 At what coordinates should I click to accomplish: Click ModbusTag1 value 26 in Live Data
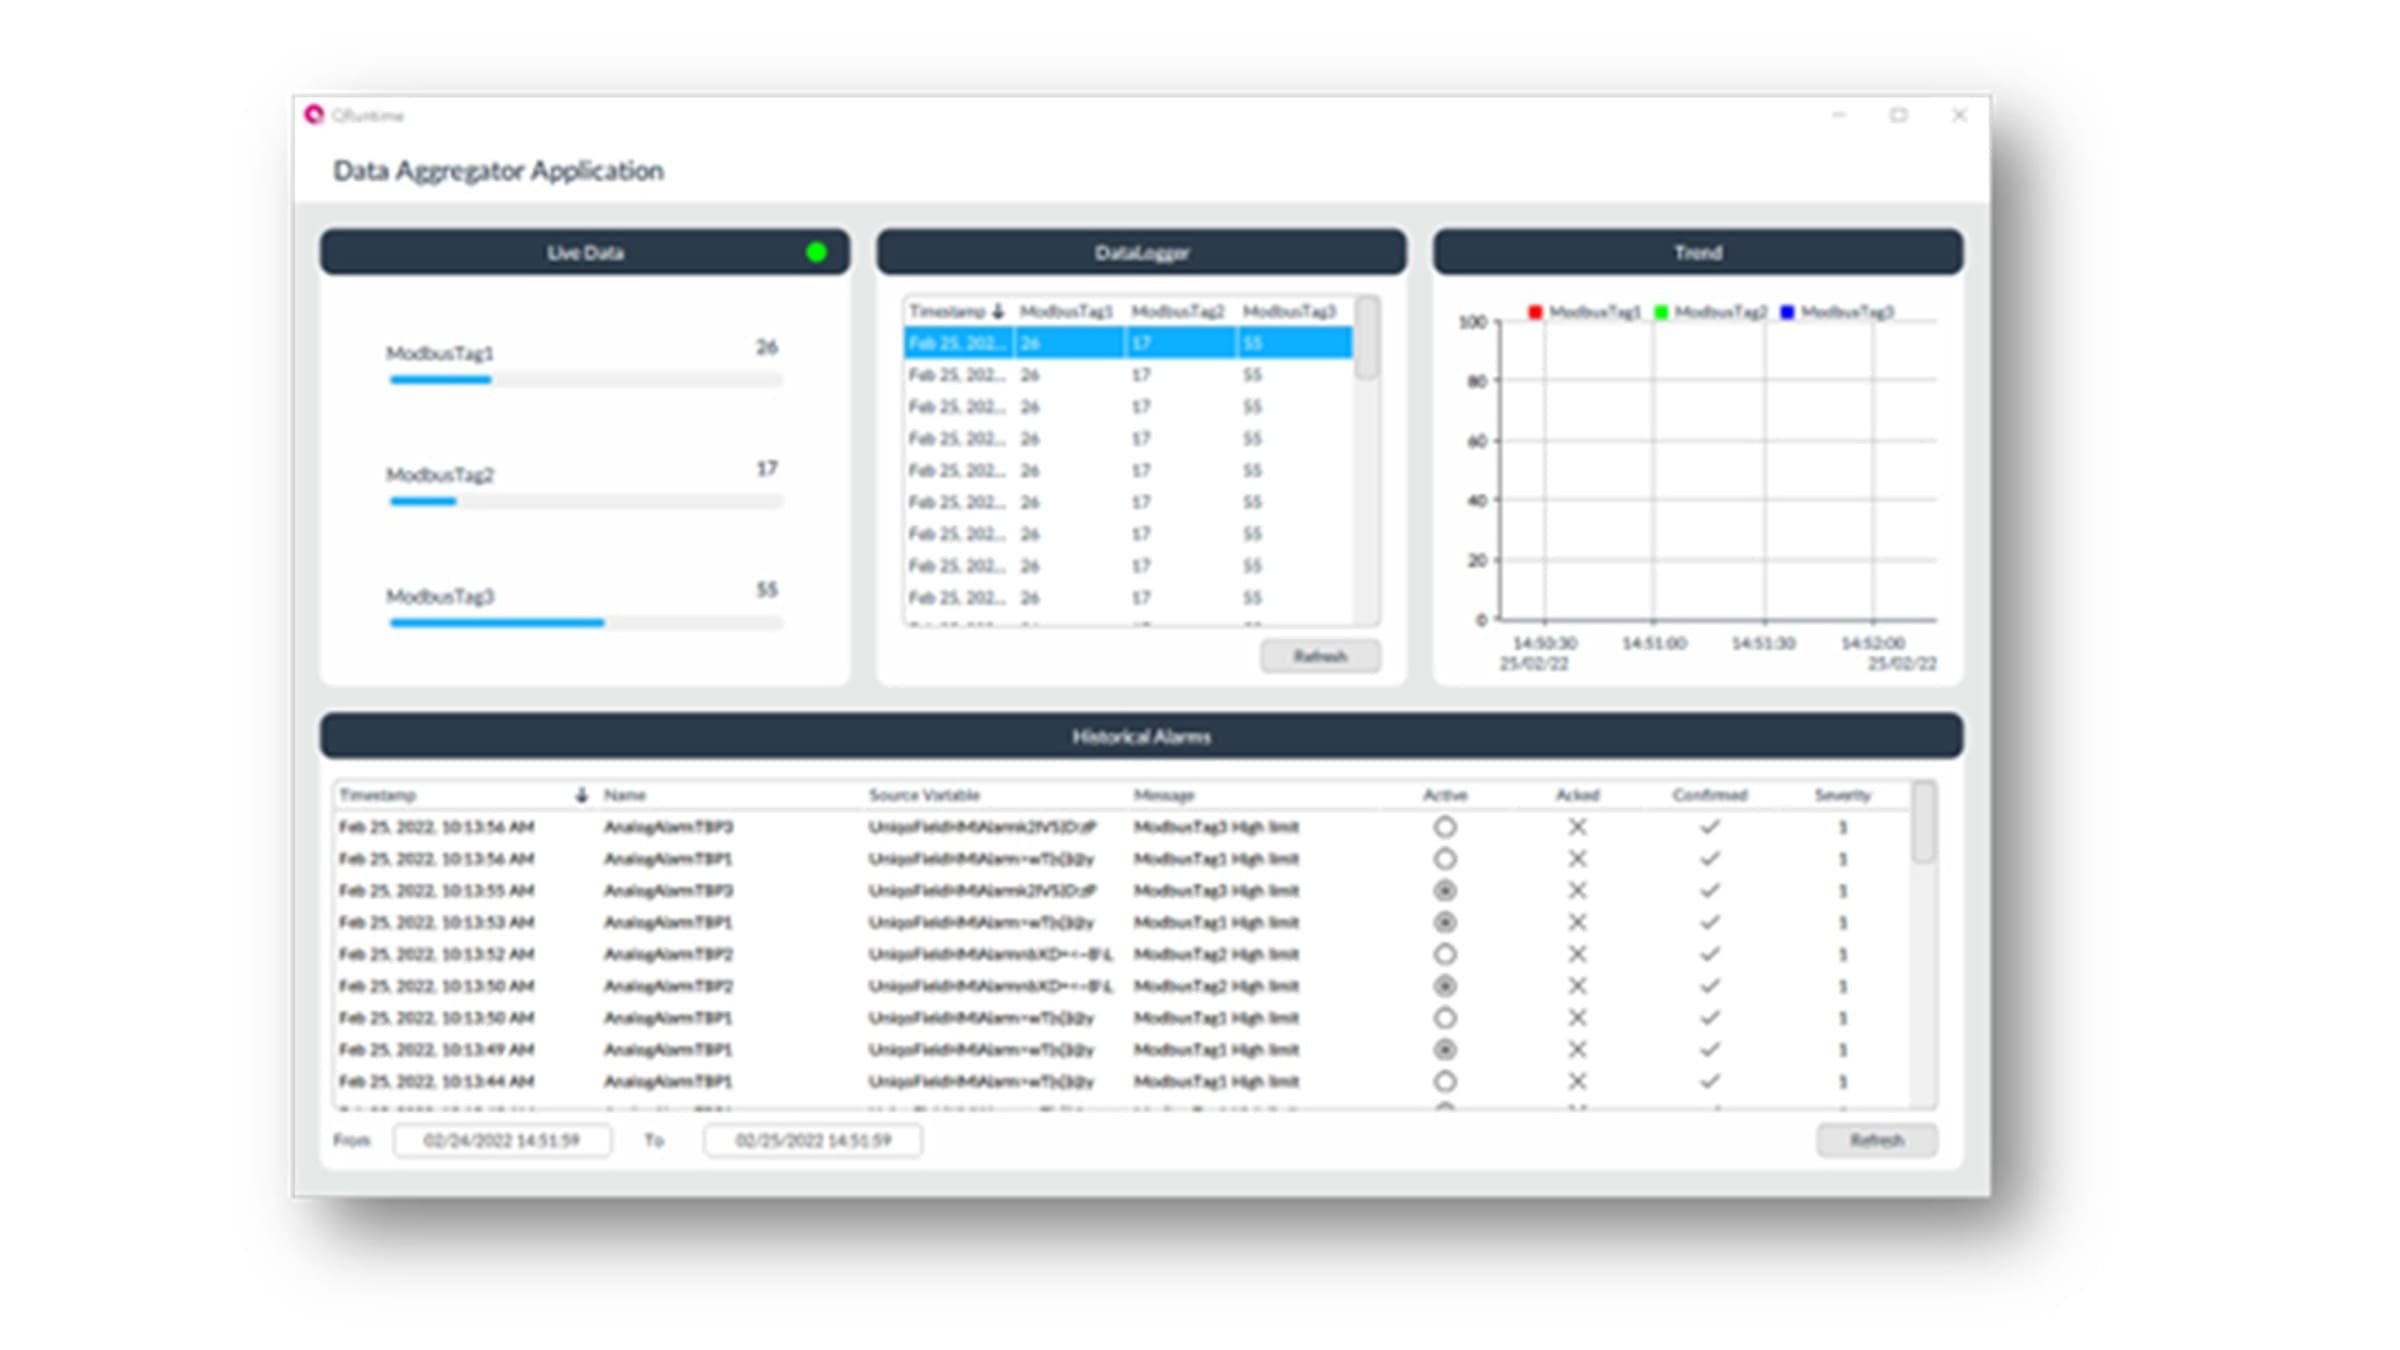coord(767,347)
